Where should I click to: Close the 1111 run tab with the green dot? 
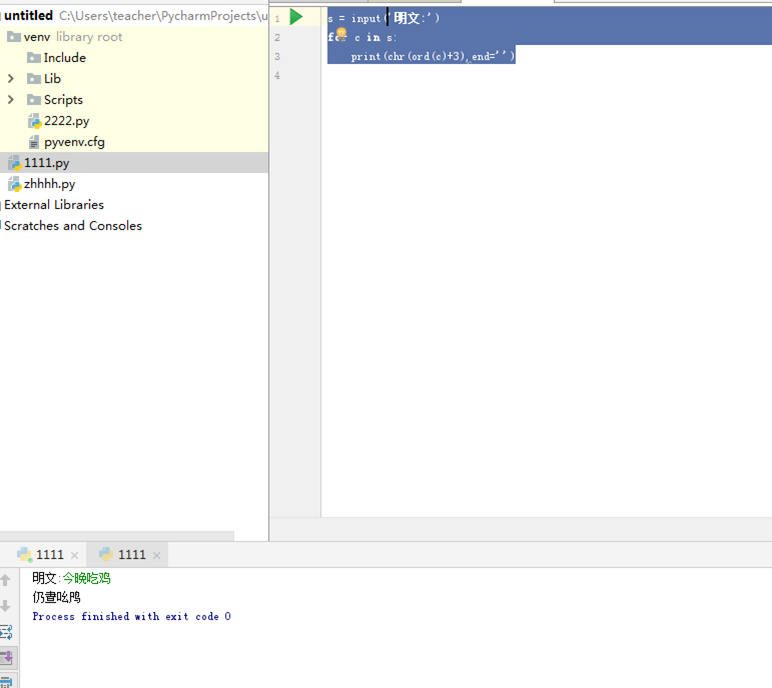pos(74,556)
